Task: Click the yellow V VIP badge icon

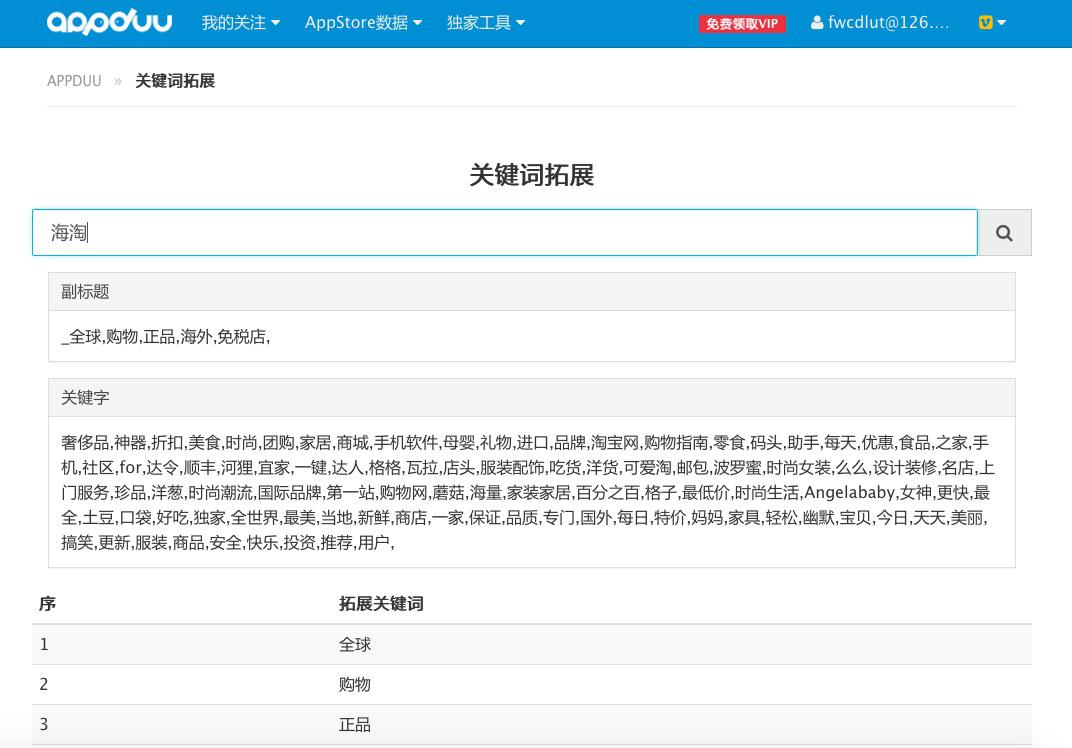Action: pos(984,22)
